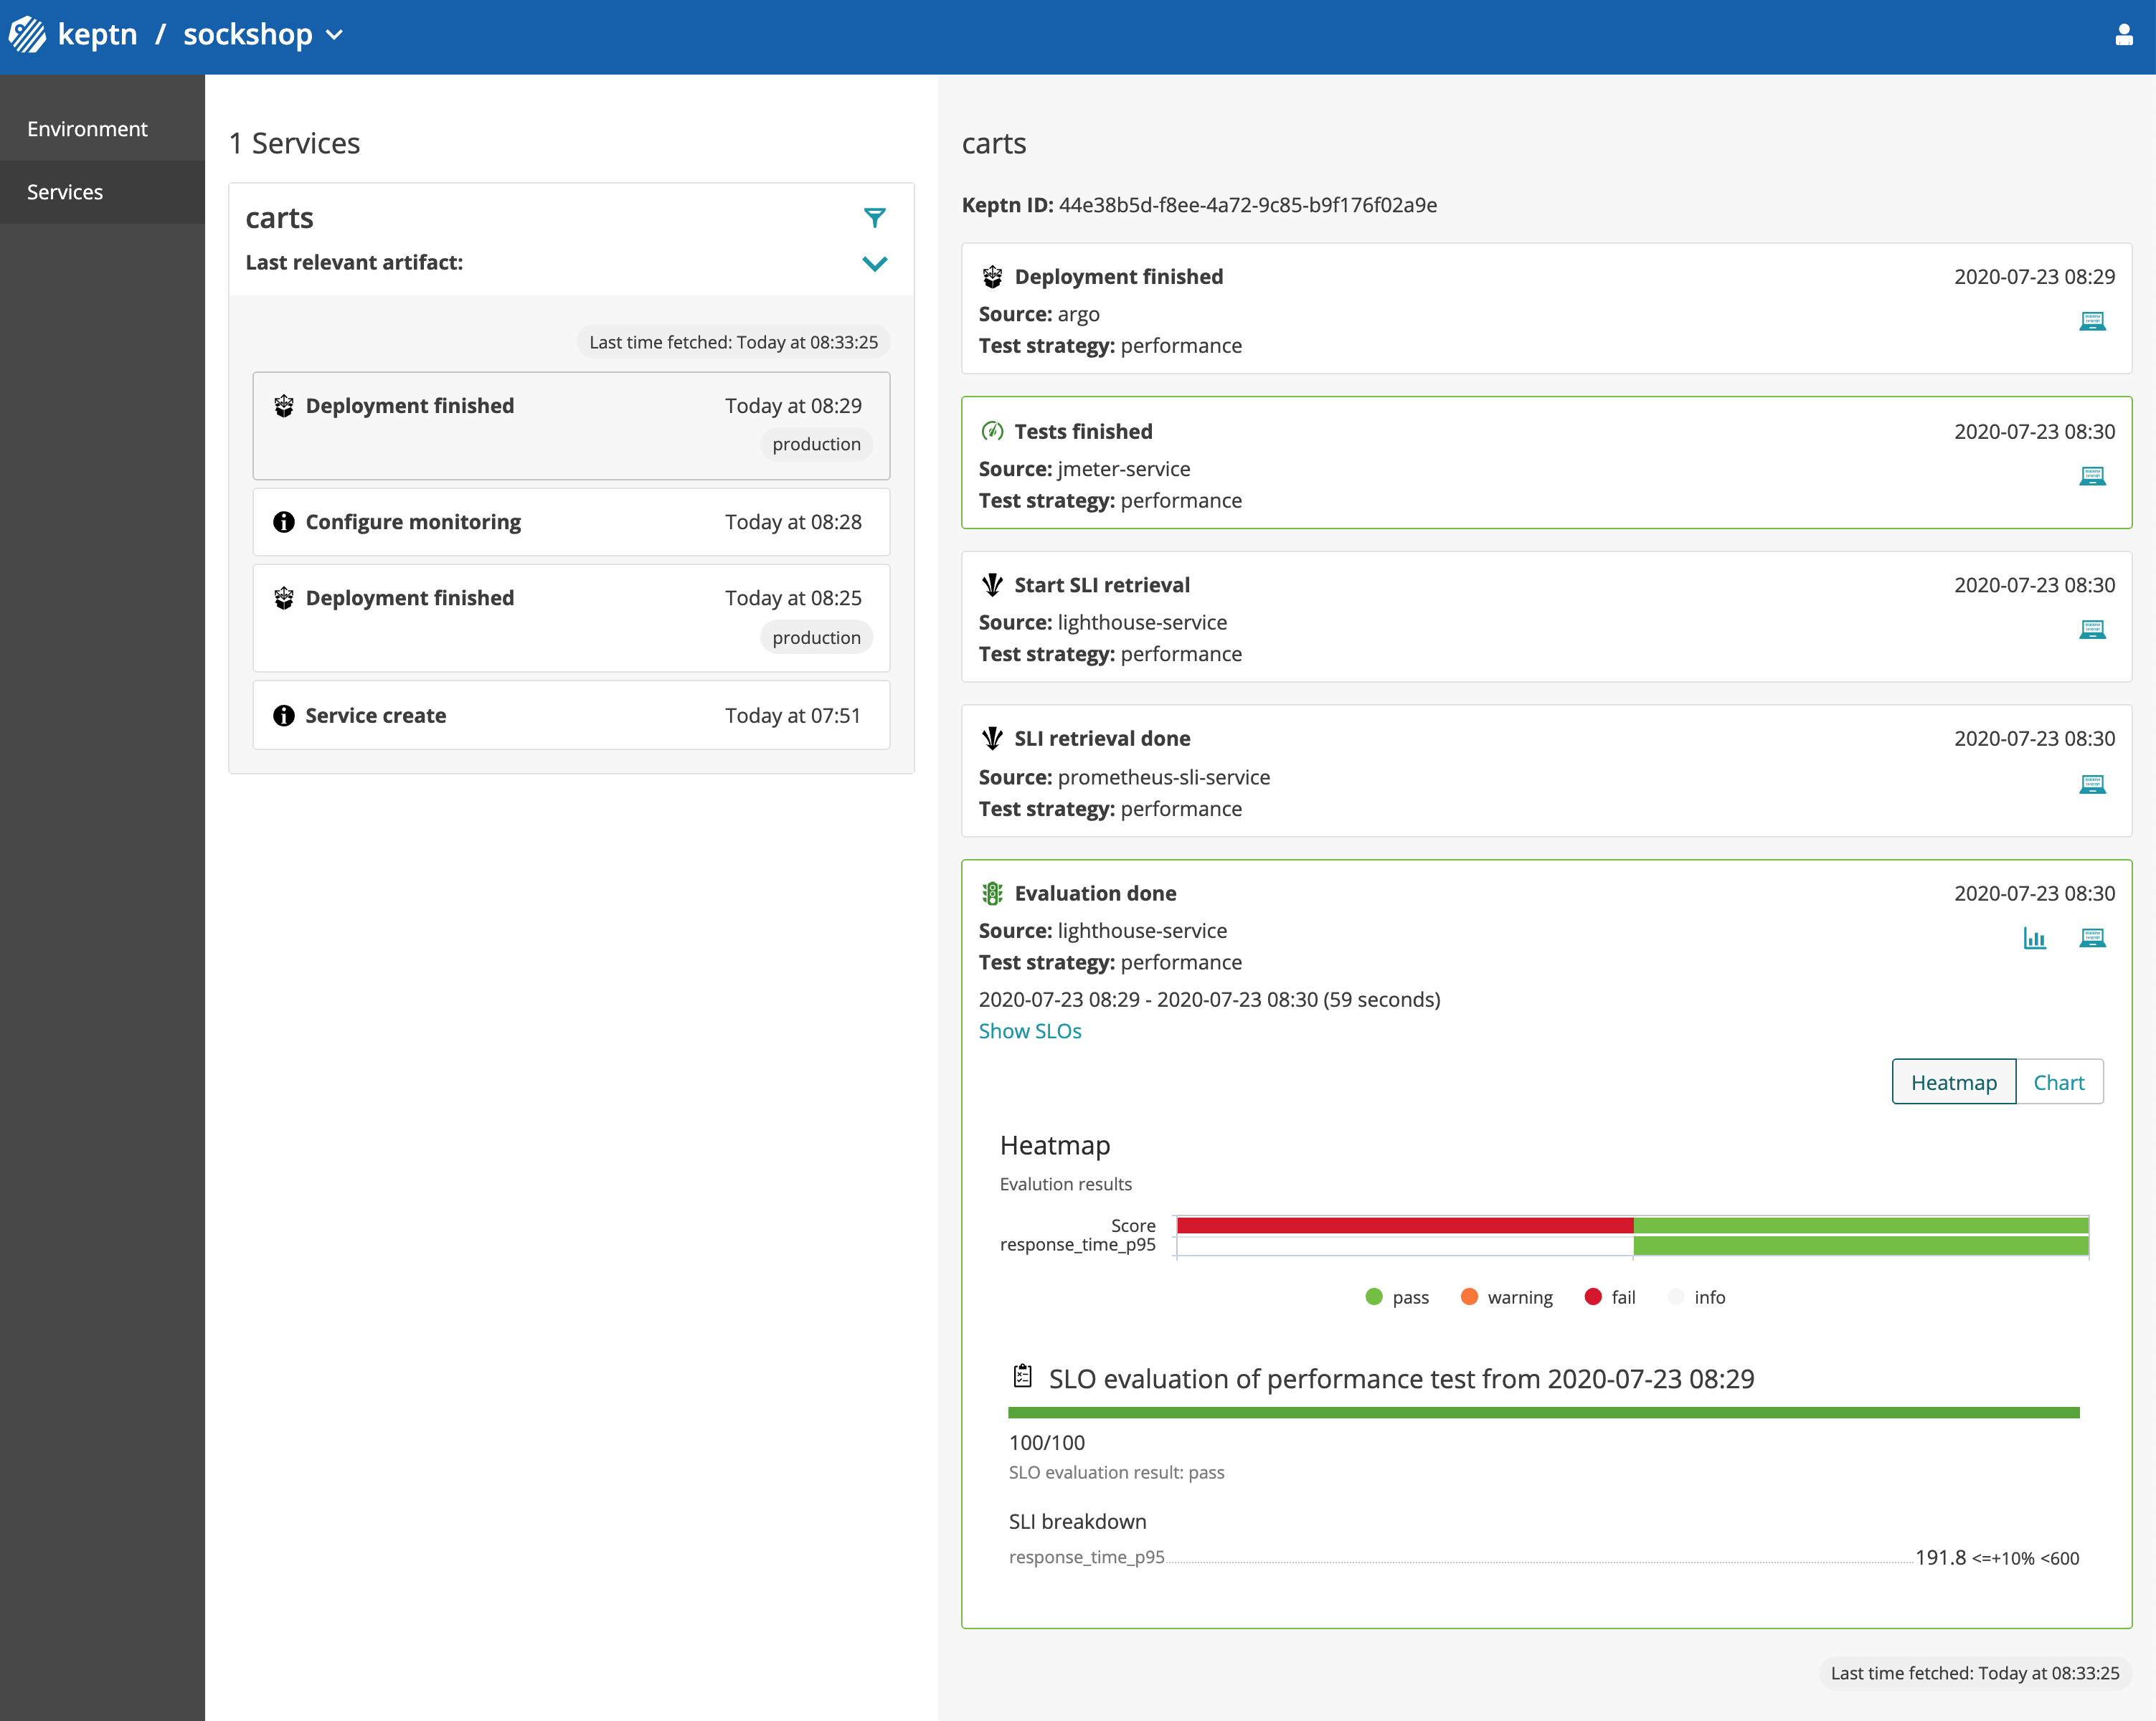This screenshot has height=1721, width=2156.
Task: Click the 'Source: prometheus-sli-service' text
Action: pos(1124,777)
